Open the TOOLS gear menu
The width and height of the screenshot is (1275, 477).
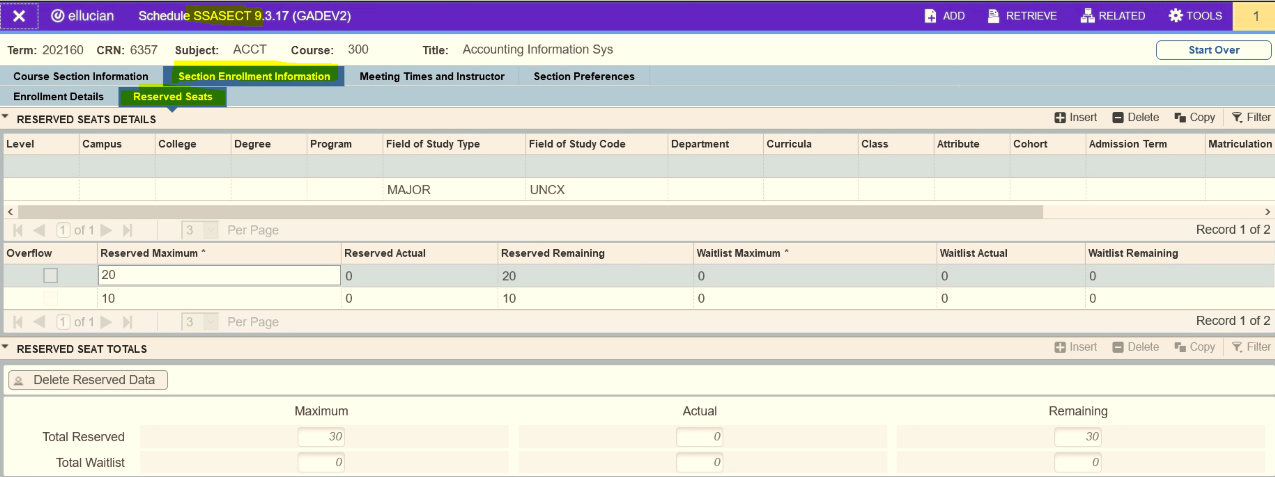click(x=1175, y=16)
